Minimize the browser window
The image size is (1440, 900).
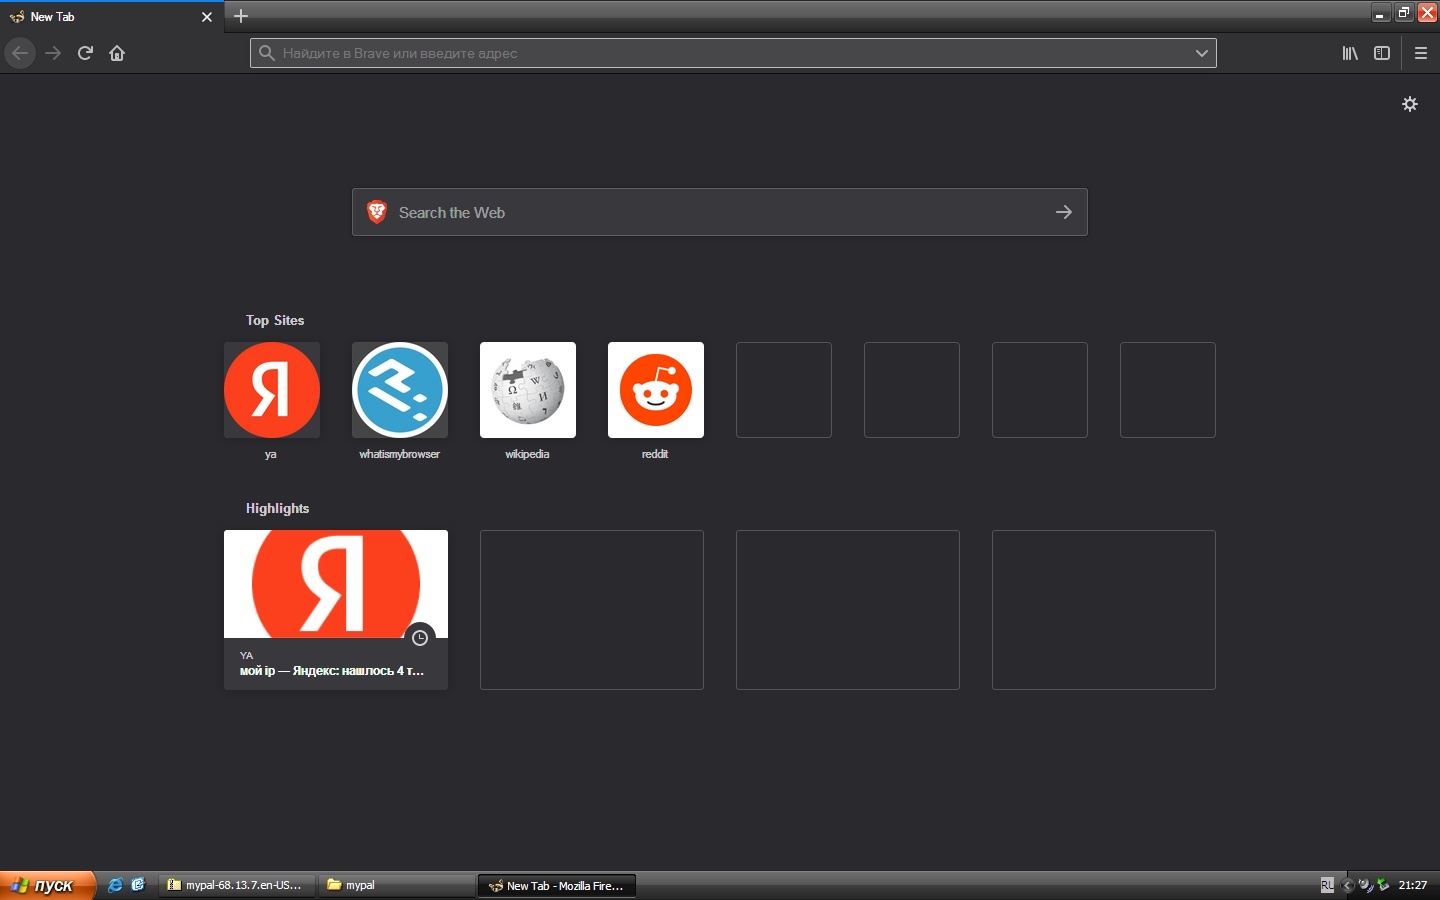(1380, 13)
